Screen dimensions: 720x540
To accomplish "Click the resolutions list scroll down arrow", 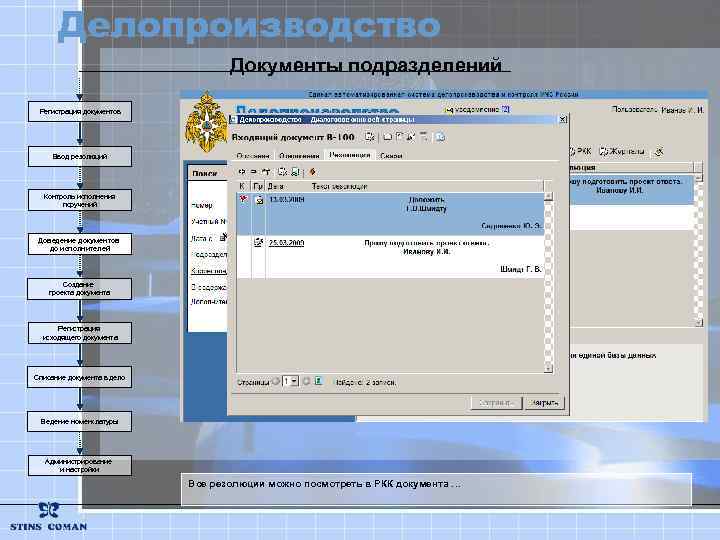I will [548, 368].
